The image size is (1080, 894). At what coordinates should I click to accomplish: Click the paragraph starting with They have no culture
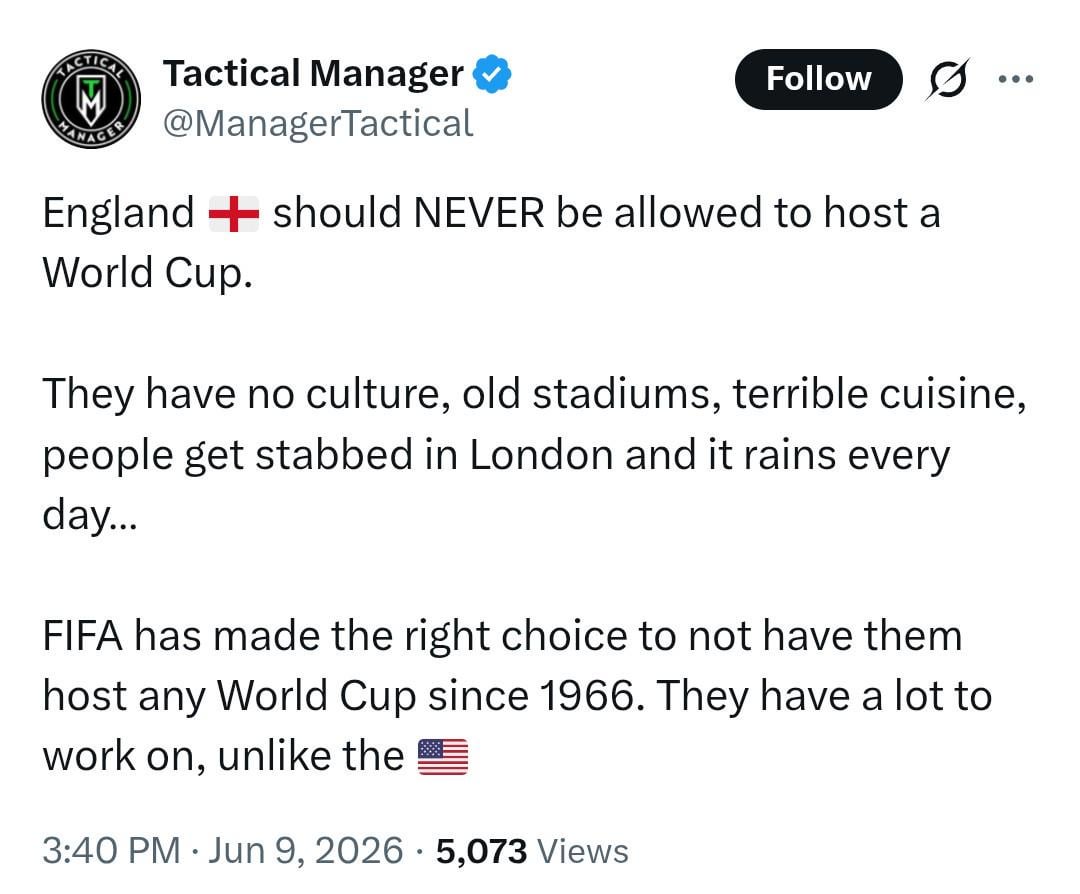[534, 455]
